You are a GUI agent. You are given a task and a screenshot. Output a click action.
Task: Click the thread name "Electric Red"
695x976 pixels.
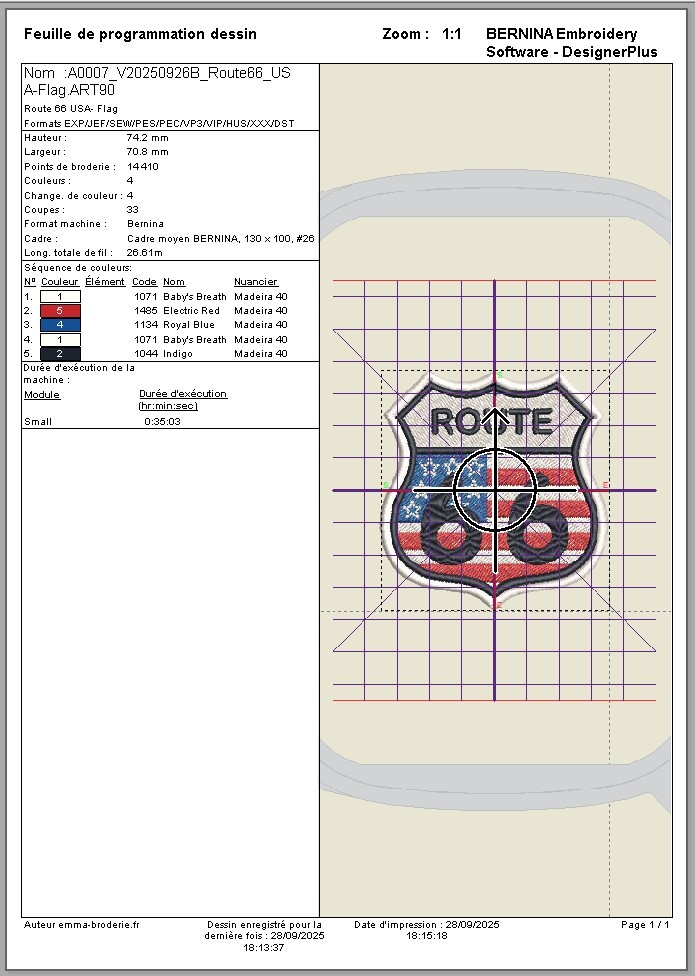pyautogui.click(x=192, y=311)
